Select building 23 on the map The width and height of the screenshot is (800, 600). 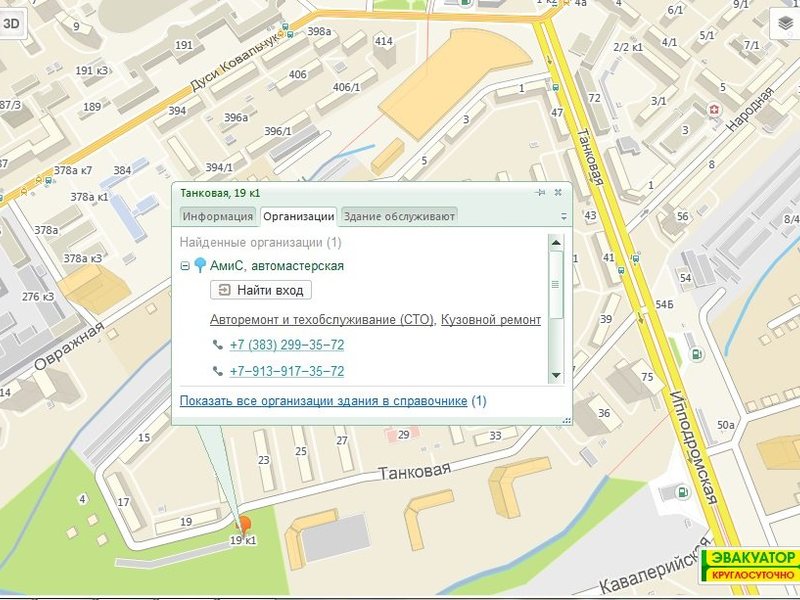pyautogui.click(x=263, y=460)
